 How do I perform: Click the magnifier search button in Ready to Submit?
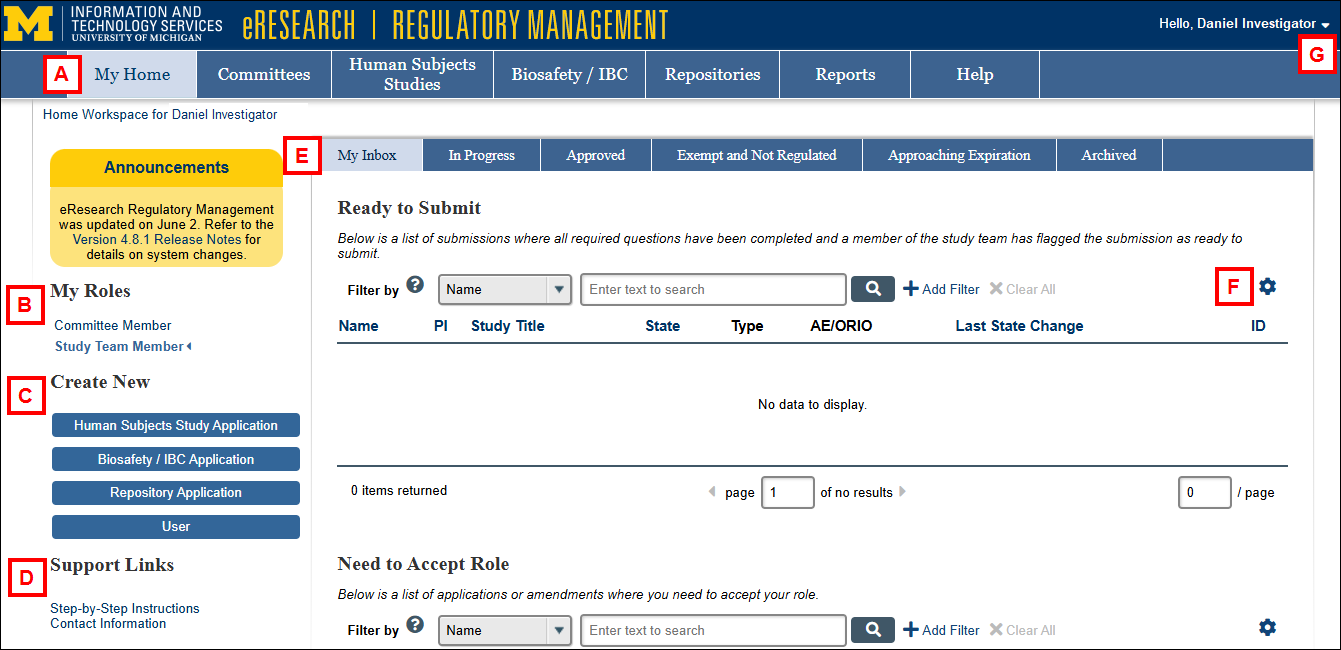coord(872,289)
